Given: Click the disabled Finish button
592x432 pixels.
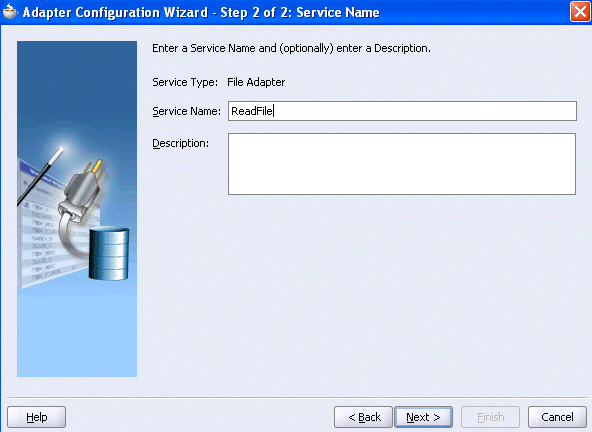Looking at the screenshot, I should point(490,417).
